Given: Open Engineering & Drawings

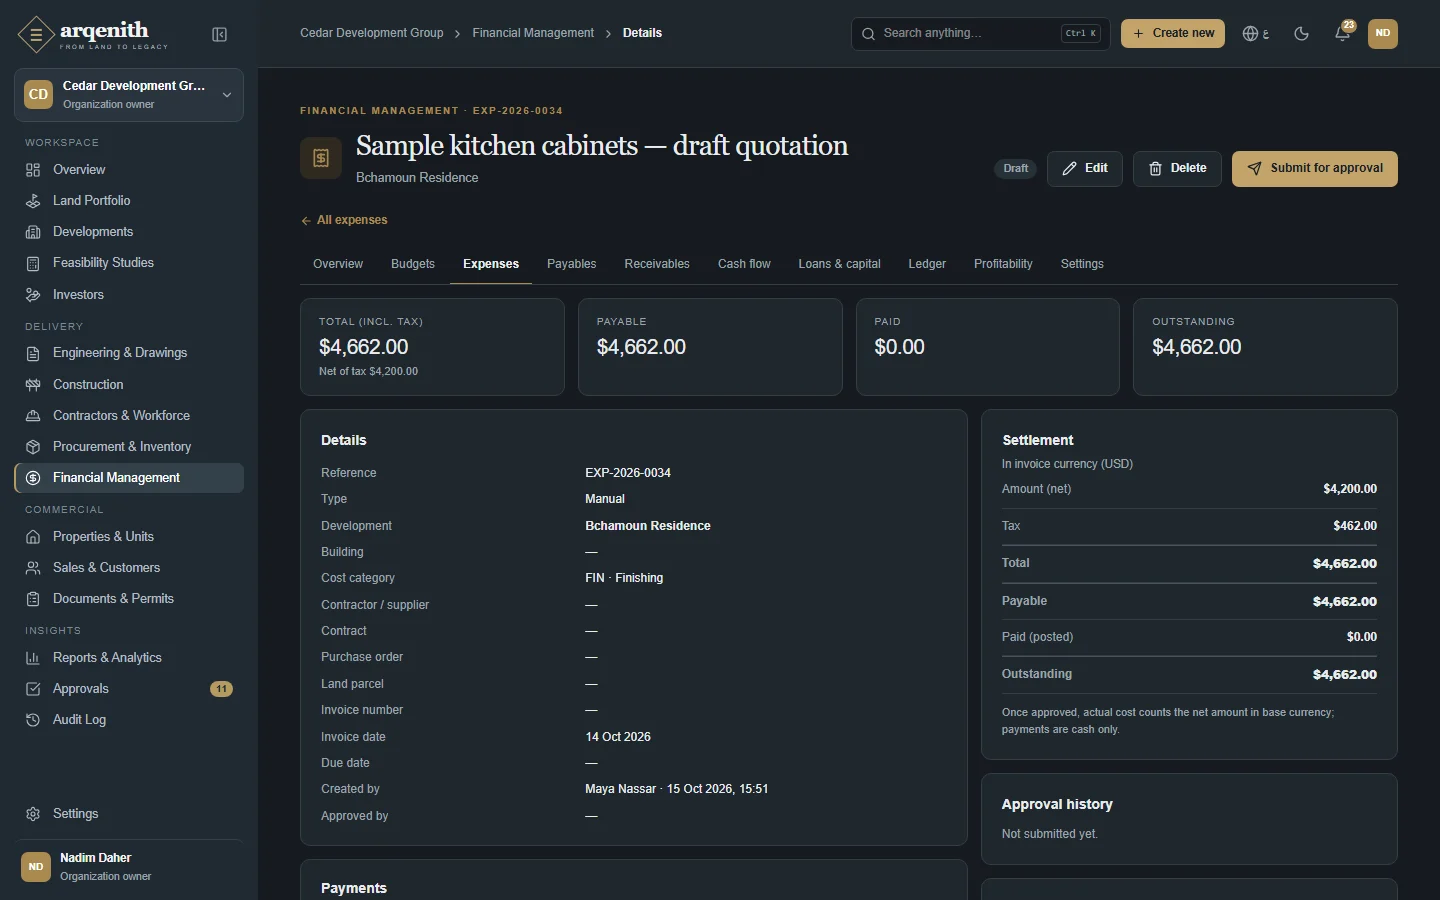Looking at the screenshot, I should (x=129, y=353).
